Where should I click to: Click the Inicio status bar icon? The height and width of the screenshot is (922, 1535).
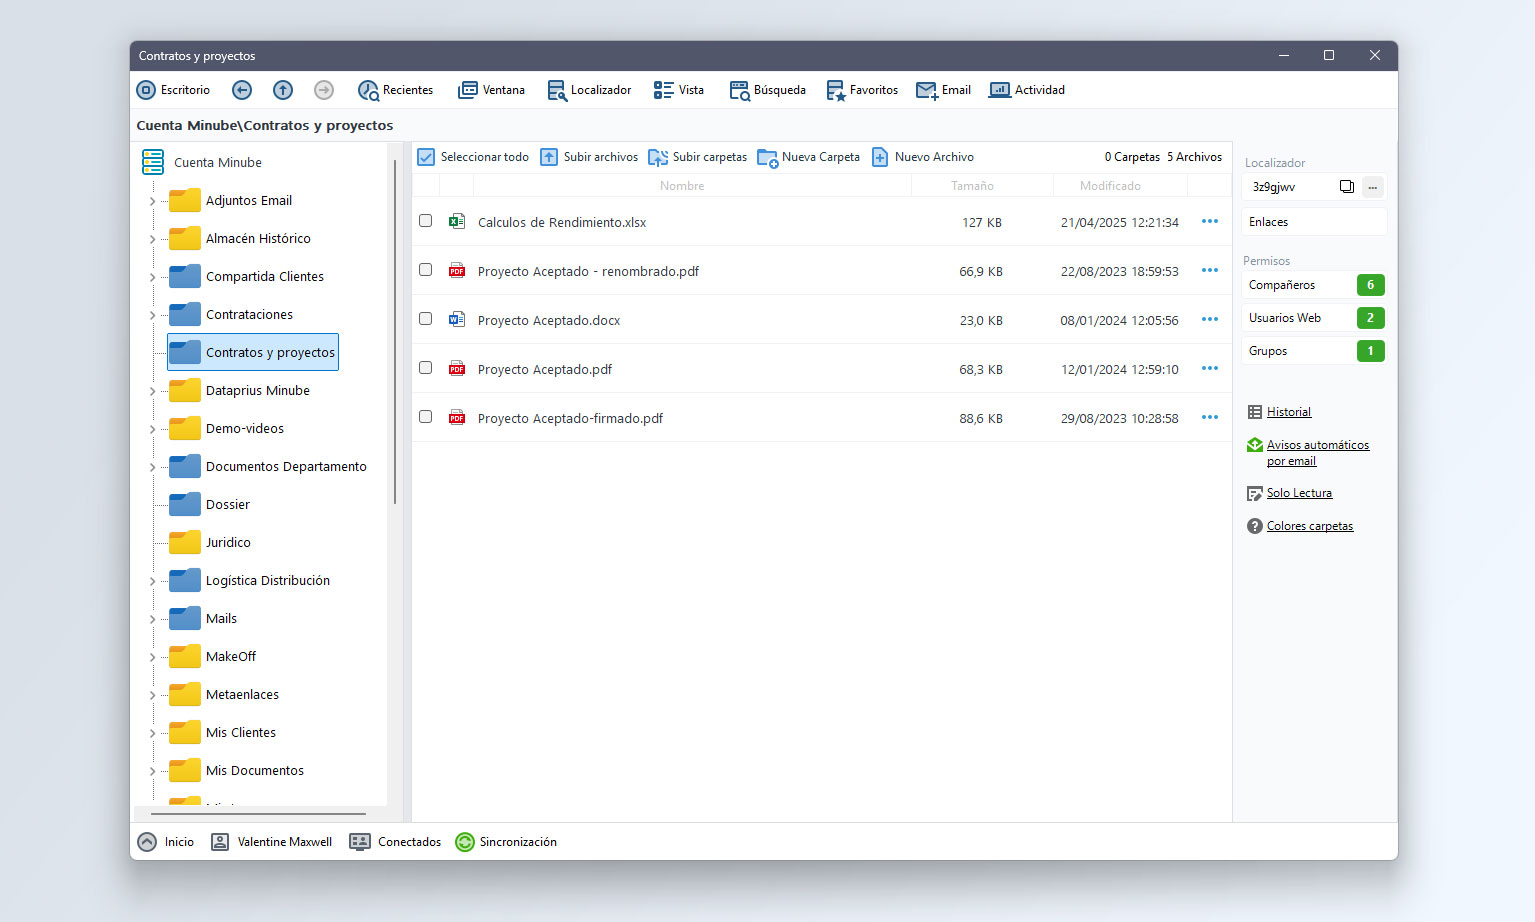point(147,842)
